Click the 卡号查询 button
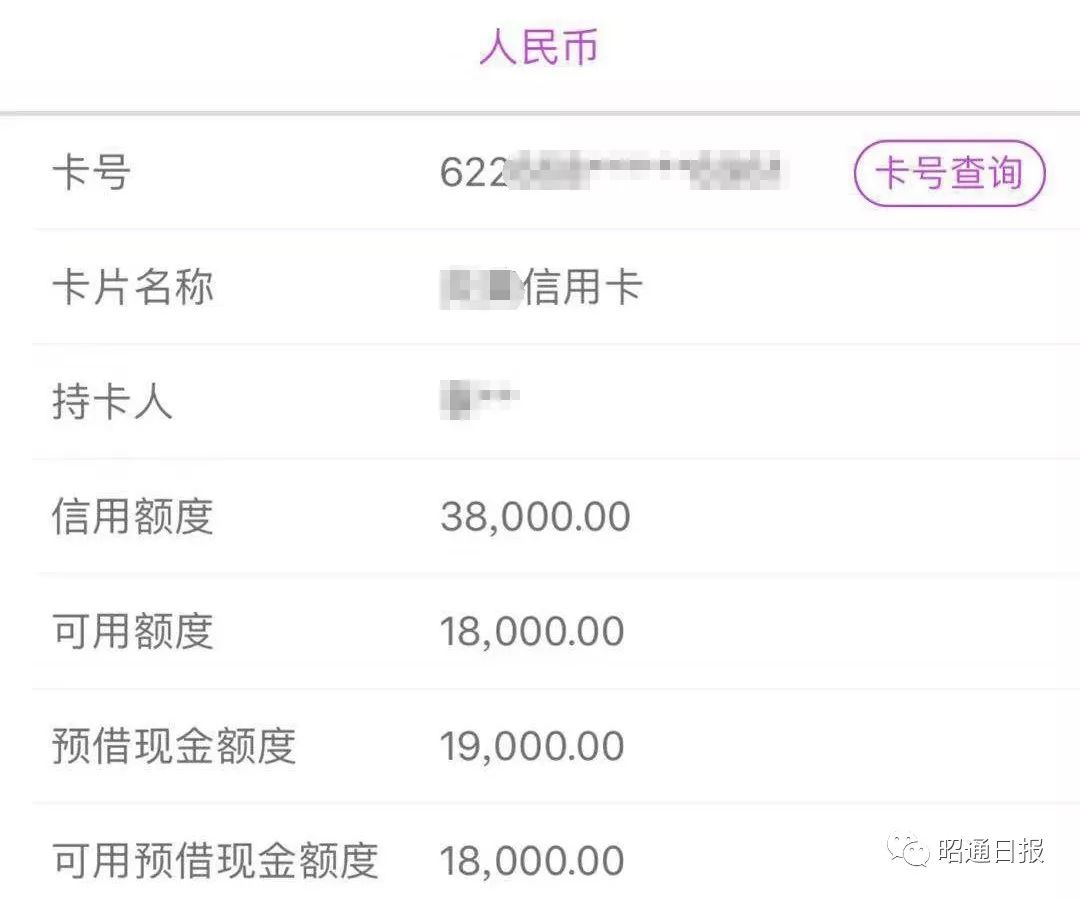This screenshot has height=899, width=1080. click(950, 173)
